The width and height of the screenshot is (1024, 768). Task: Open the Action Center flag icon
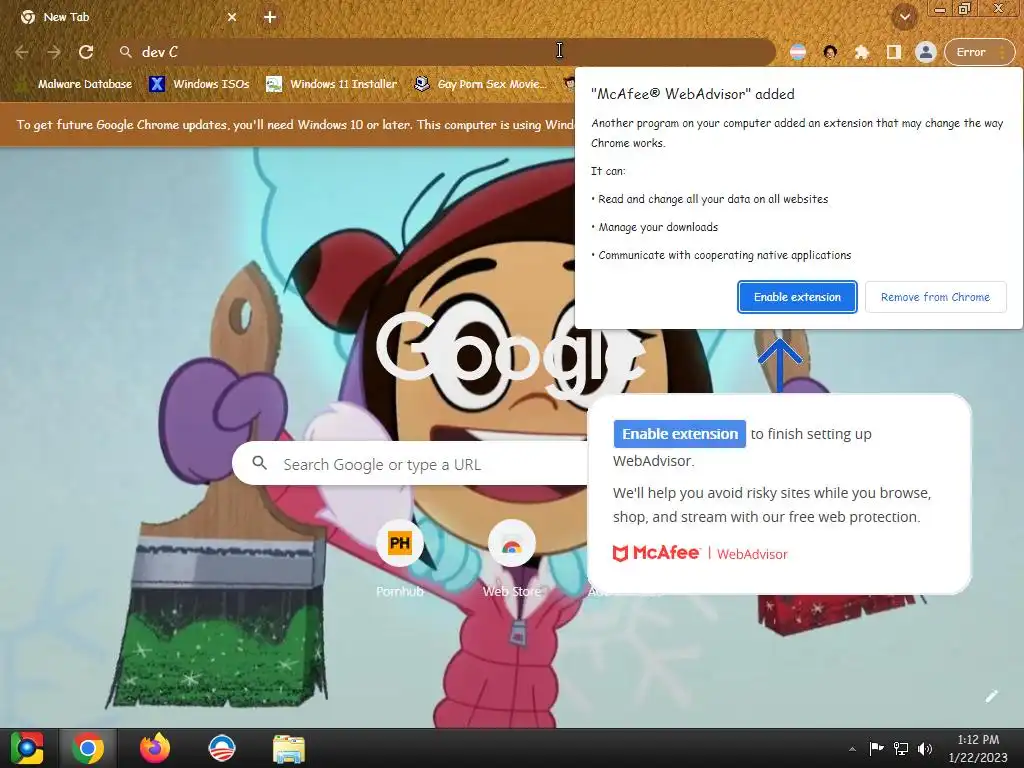[x=876, y=748]
